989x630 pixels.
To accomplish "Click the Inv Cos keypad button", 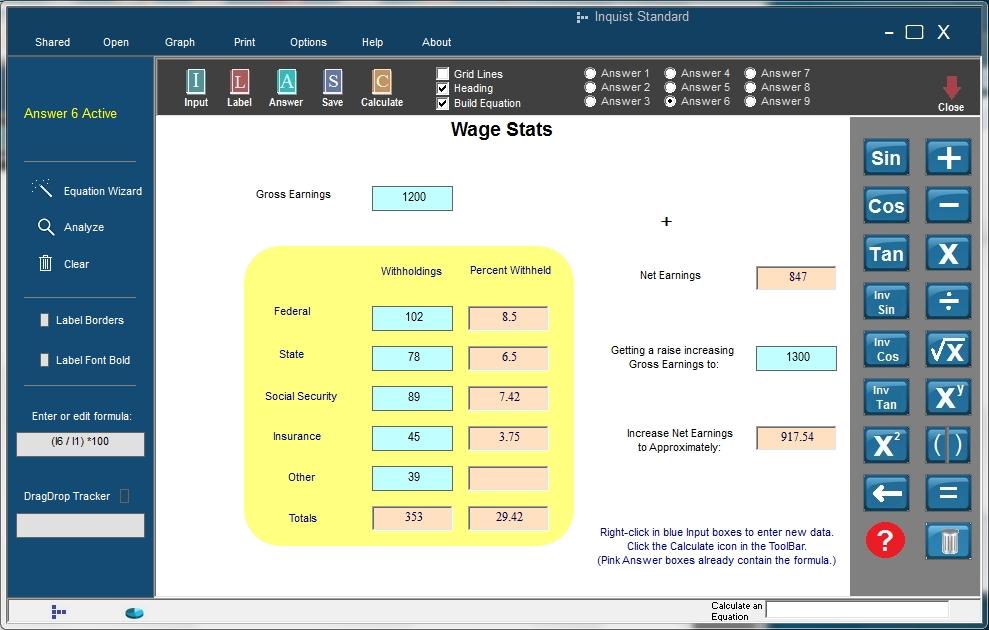I will coord(886,349).
